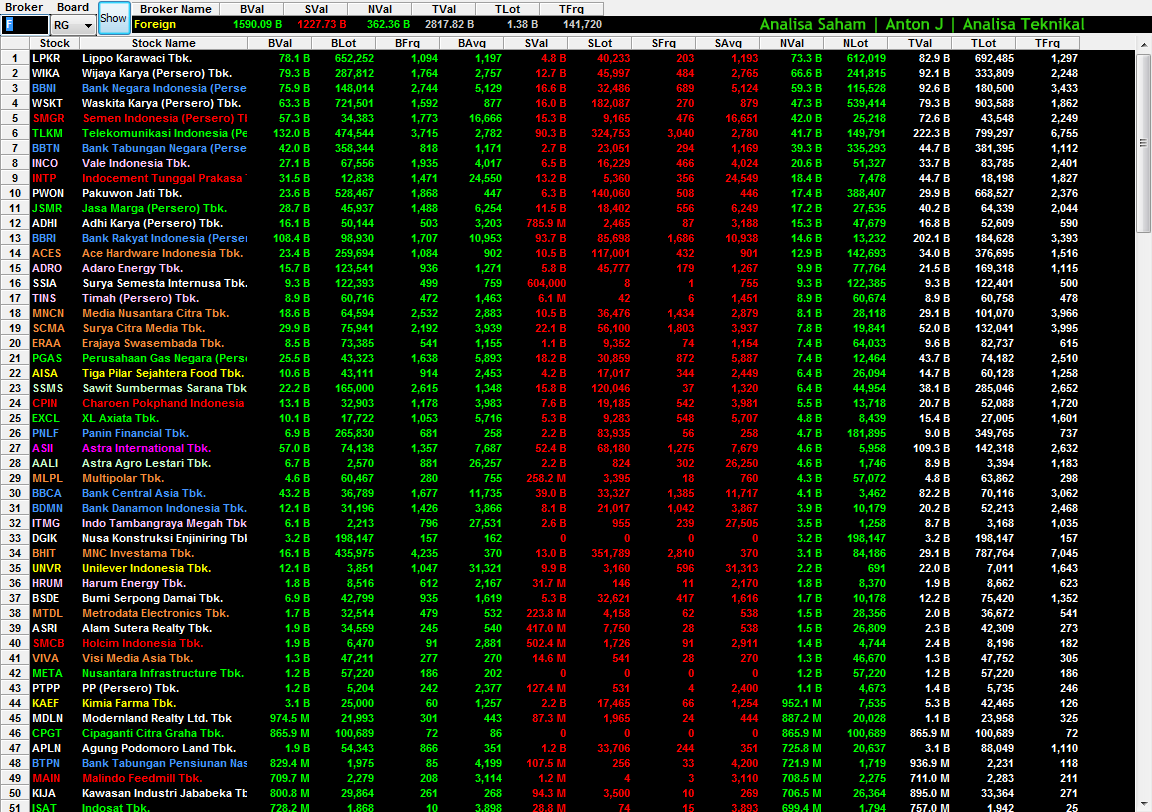Select Holcim Indonesia Tbk. name
This screenshot has width=1152, height=812.
pyautogui.click(x=143, y=643)
